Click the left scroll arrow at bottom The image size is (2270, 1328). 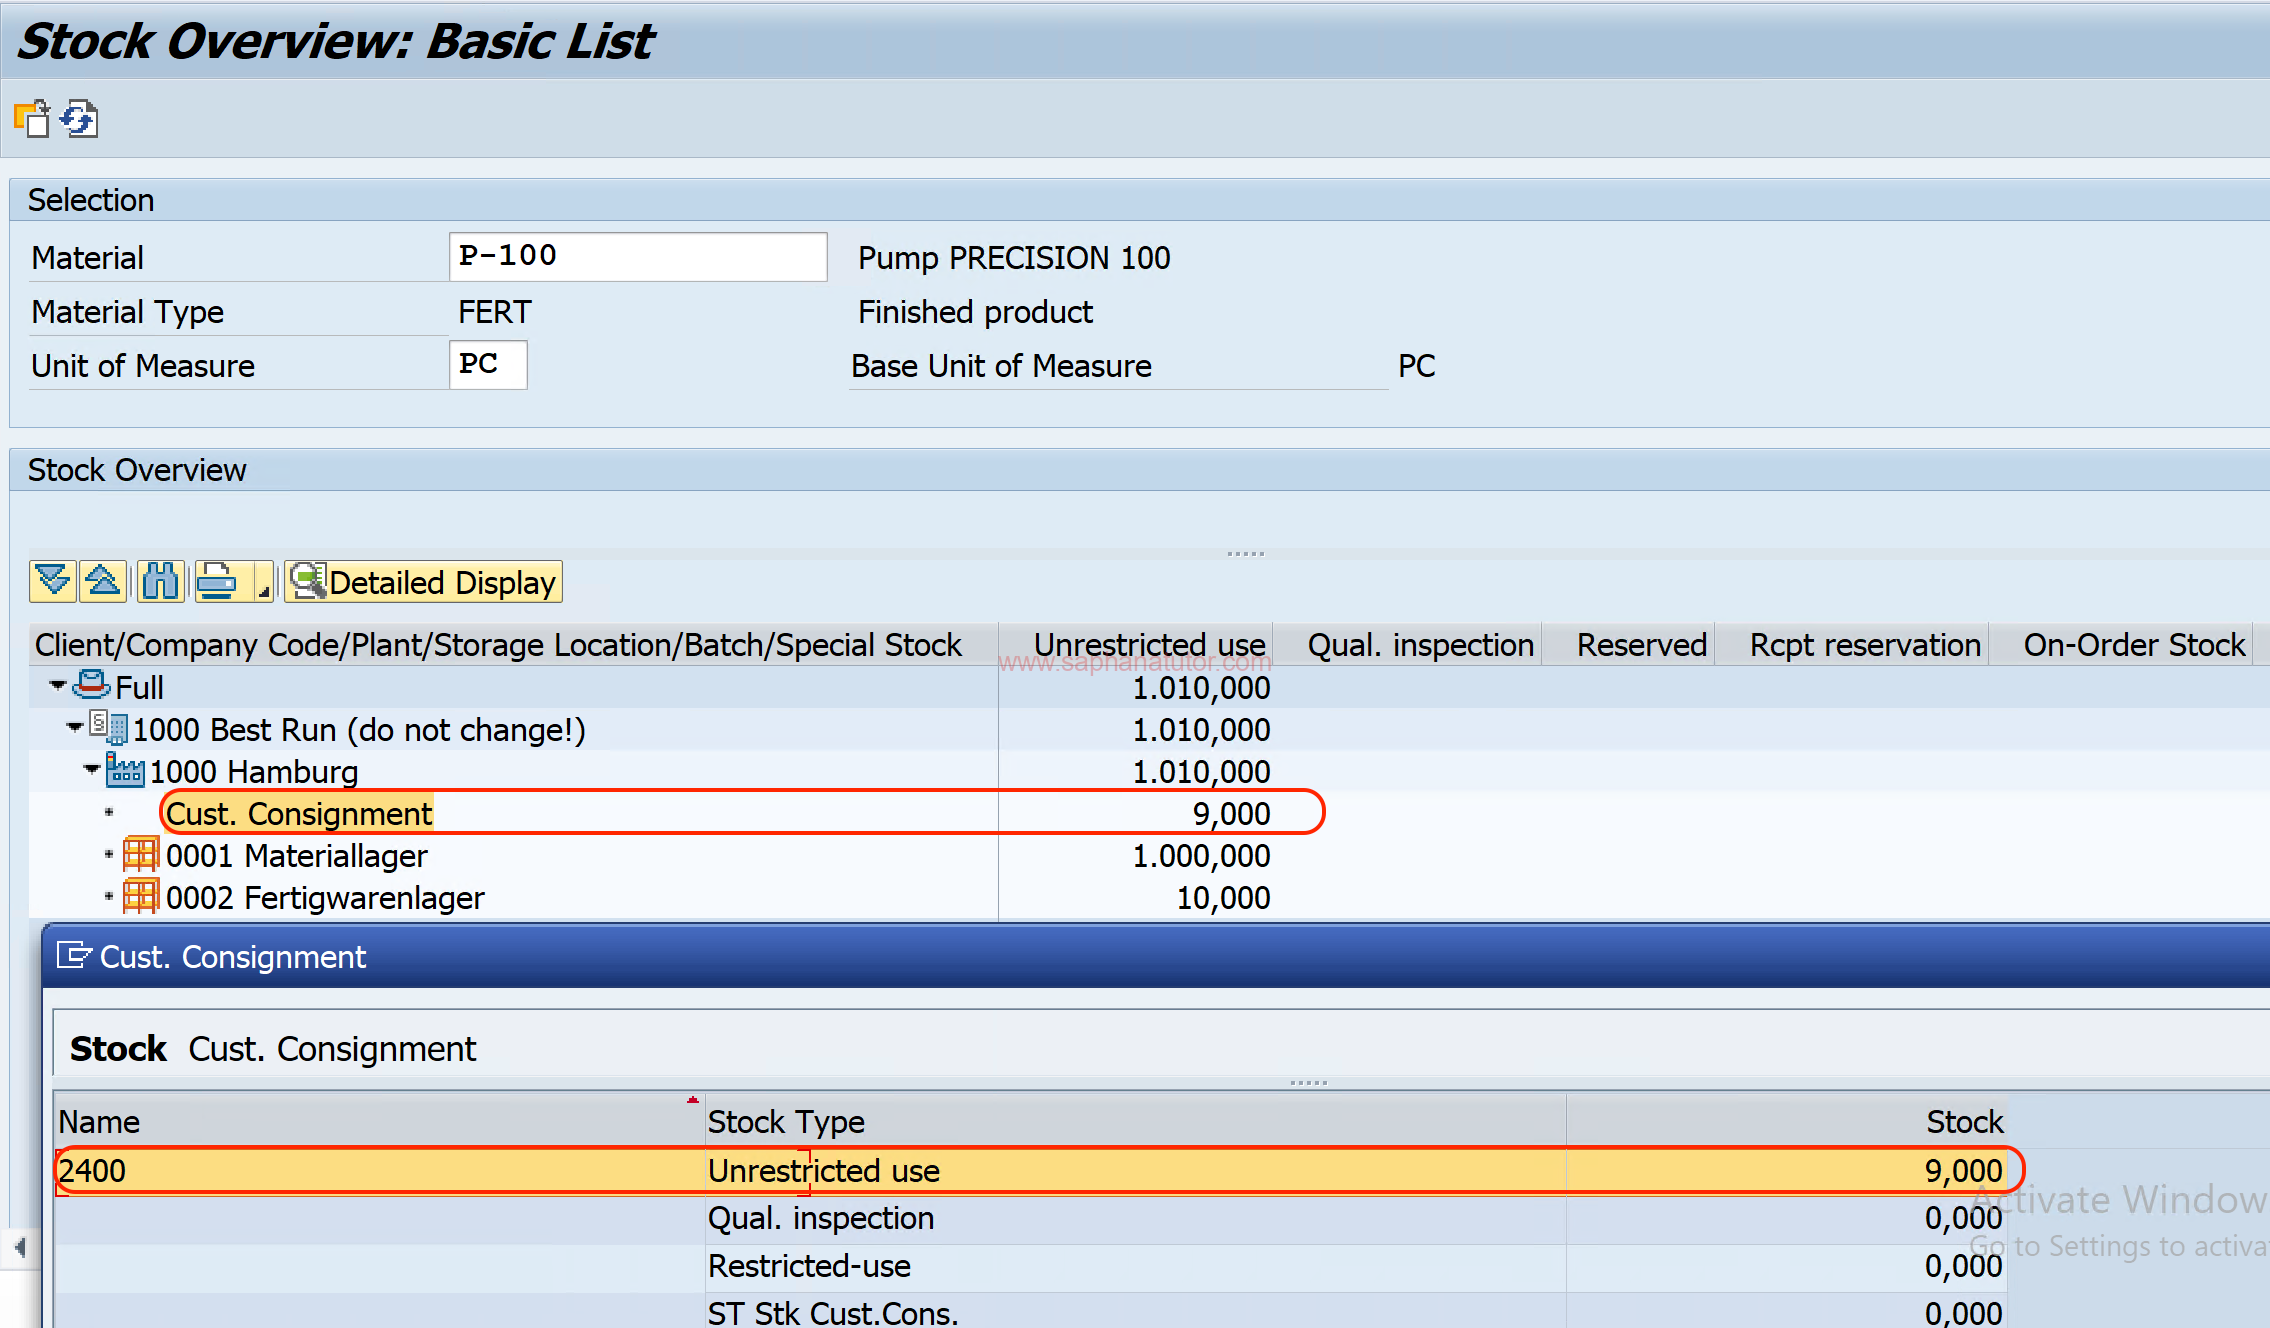click(x=20, y=1247)
